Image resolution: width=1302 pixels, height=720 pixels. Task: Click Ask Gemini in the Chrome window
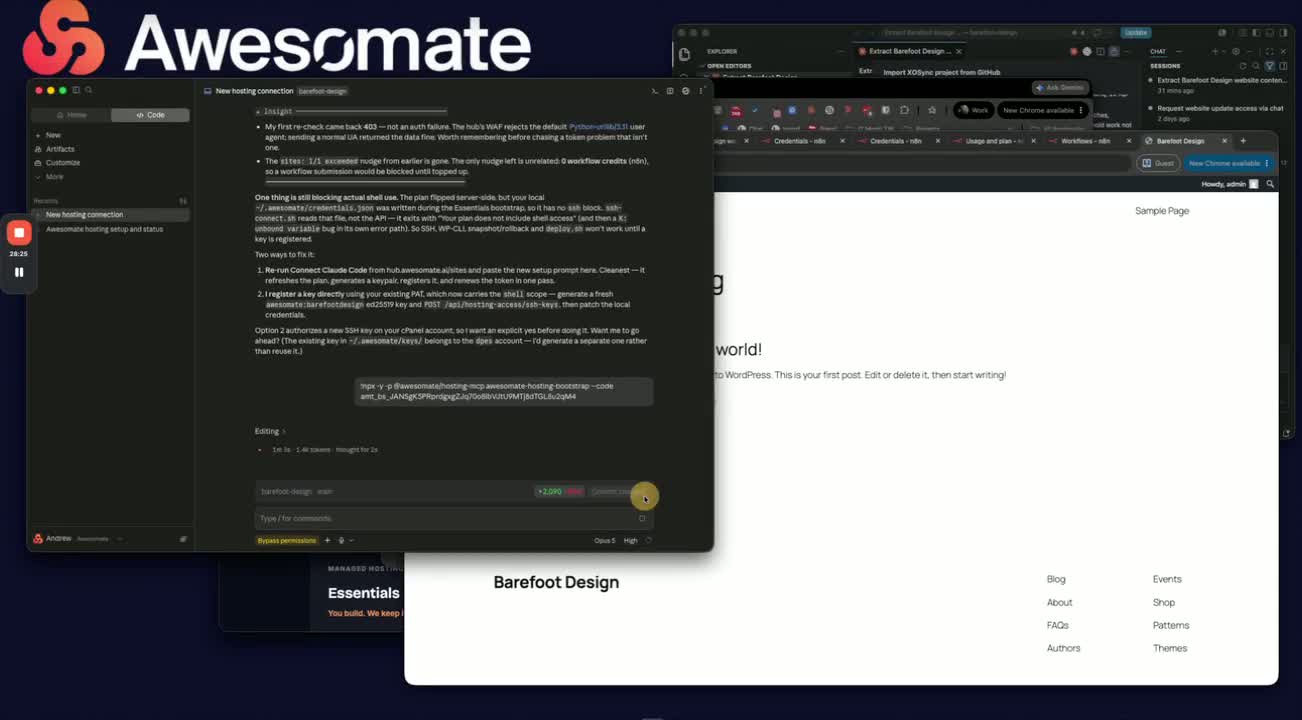[1060, 88]
